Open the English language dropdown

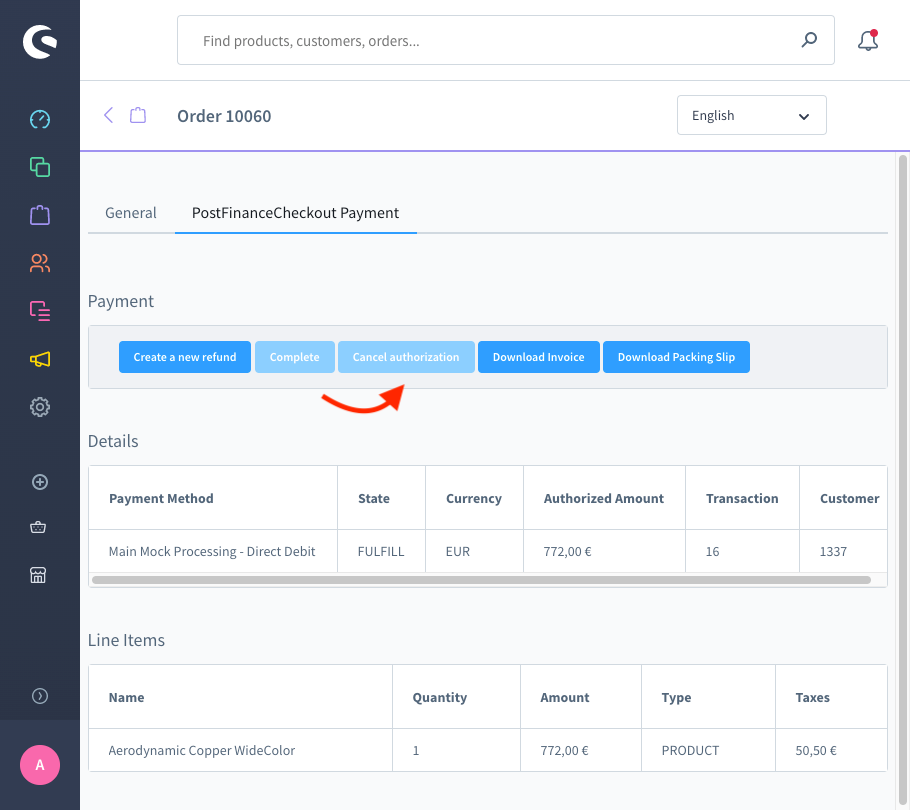click(x=751, y=116)
